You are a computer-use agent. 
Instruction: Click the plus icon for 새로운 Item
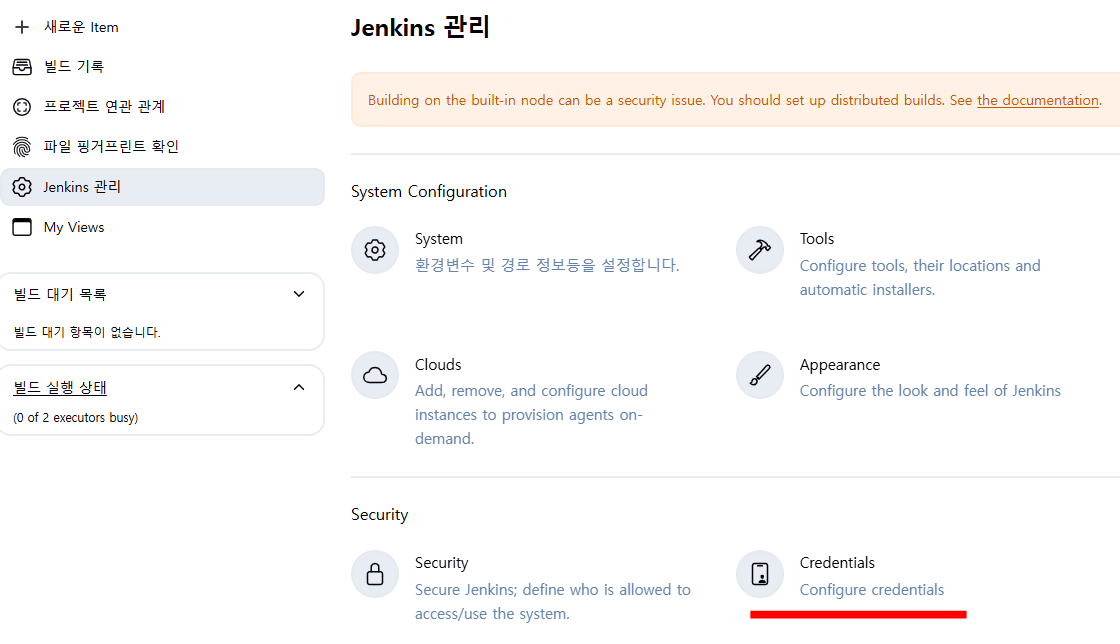click(22, 27)
